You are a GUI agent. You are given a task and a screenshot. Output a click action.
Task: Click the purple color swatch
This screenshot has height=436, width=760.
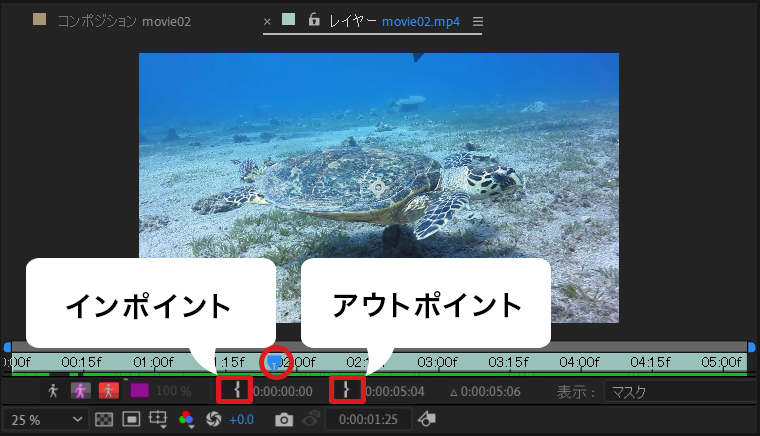point(139,391)
